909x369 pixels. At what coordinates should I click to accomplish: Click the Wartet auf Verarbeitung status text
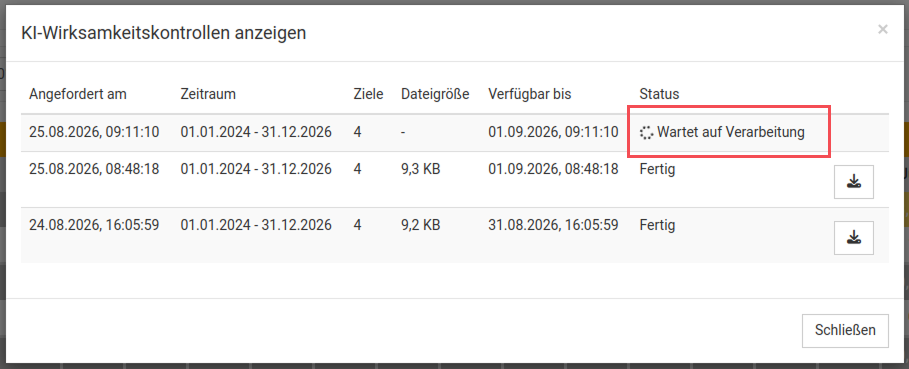pos(730,132)
